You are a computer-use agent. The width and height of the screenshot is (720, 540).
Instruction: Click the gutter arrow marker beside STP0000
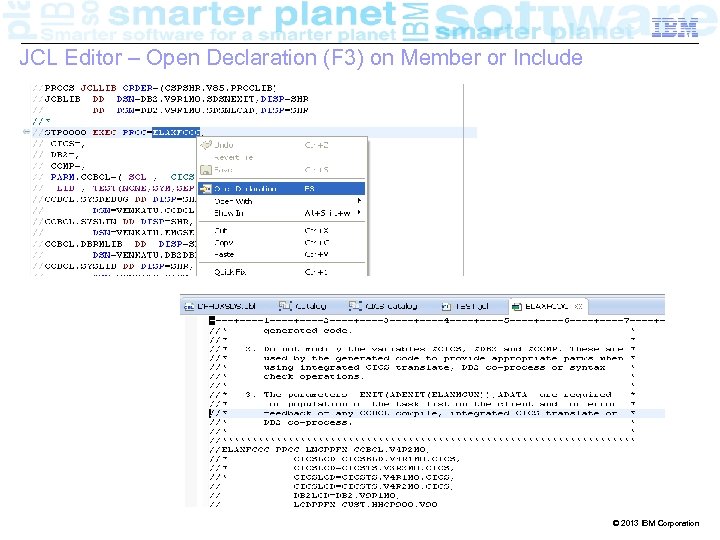[26, 132]
